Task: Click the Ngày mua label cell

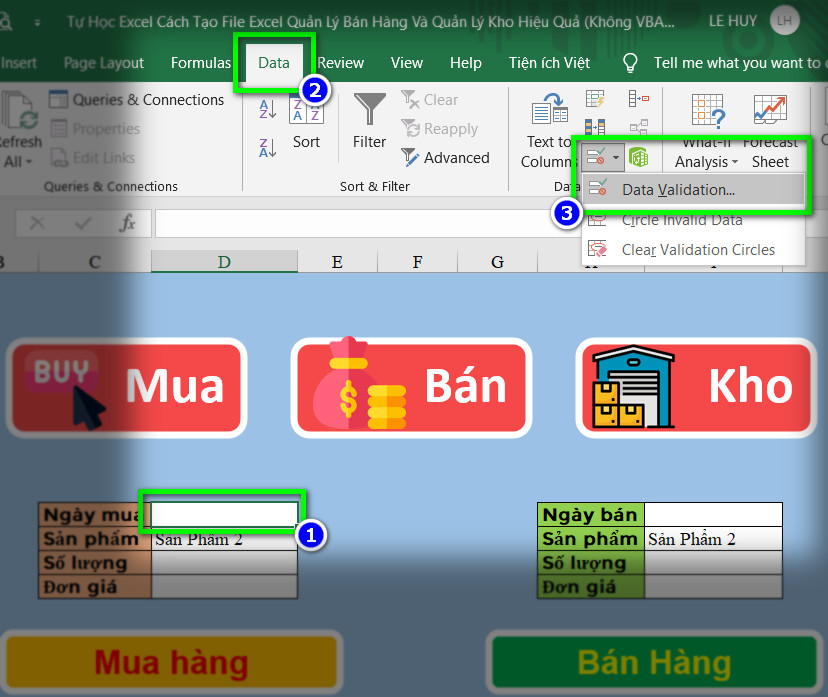Action: (95, 514)
